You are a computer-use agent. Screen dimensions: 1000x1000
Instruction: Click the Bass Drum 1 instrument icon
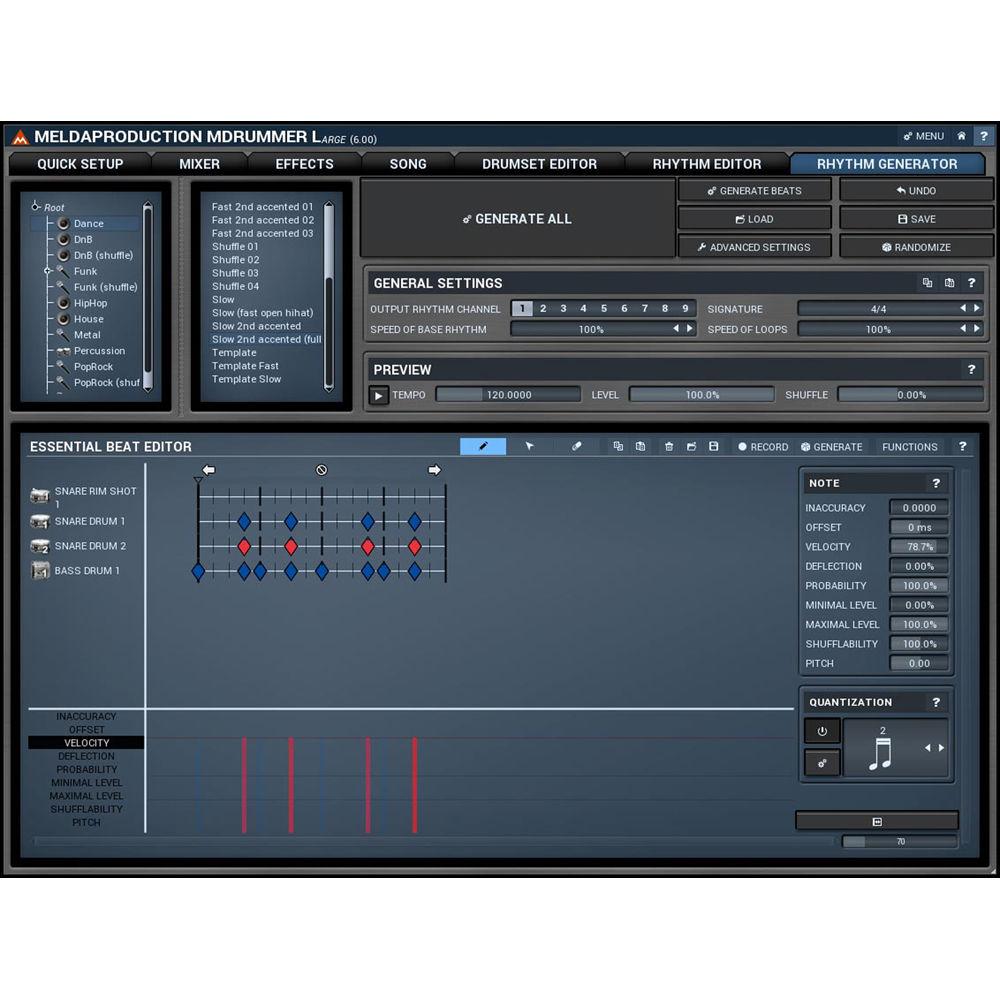(x=40, y=570)
